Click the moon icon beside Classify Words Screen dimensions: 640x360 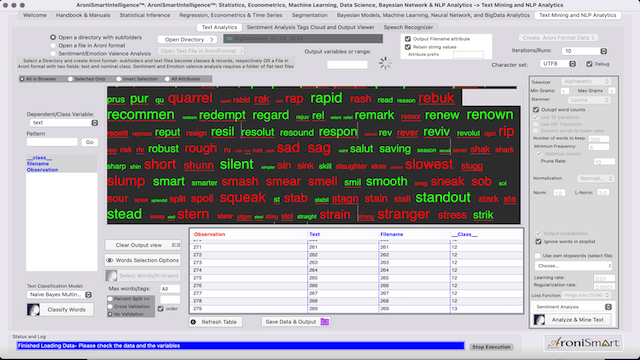[33, 310]
